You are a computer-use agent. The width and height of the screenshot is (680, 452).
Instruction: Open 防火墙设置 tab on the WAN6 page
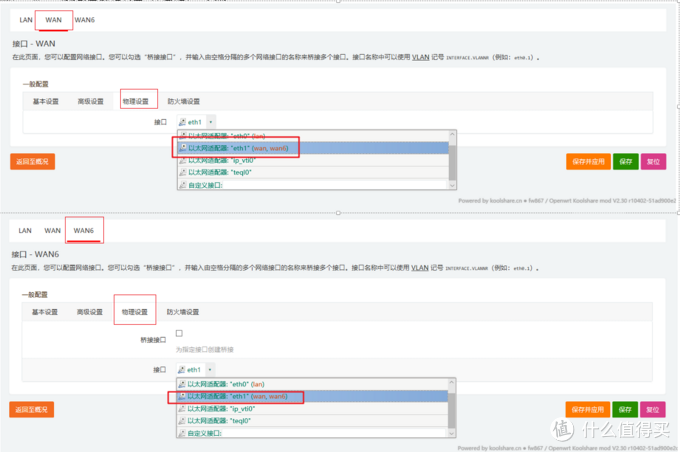coord(183,312)
